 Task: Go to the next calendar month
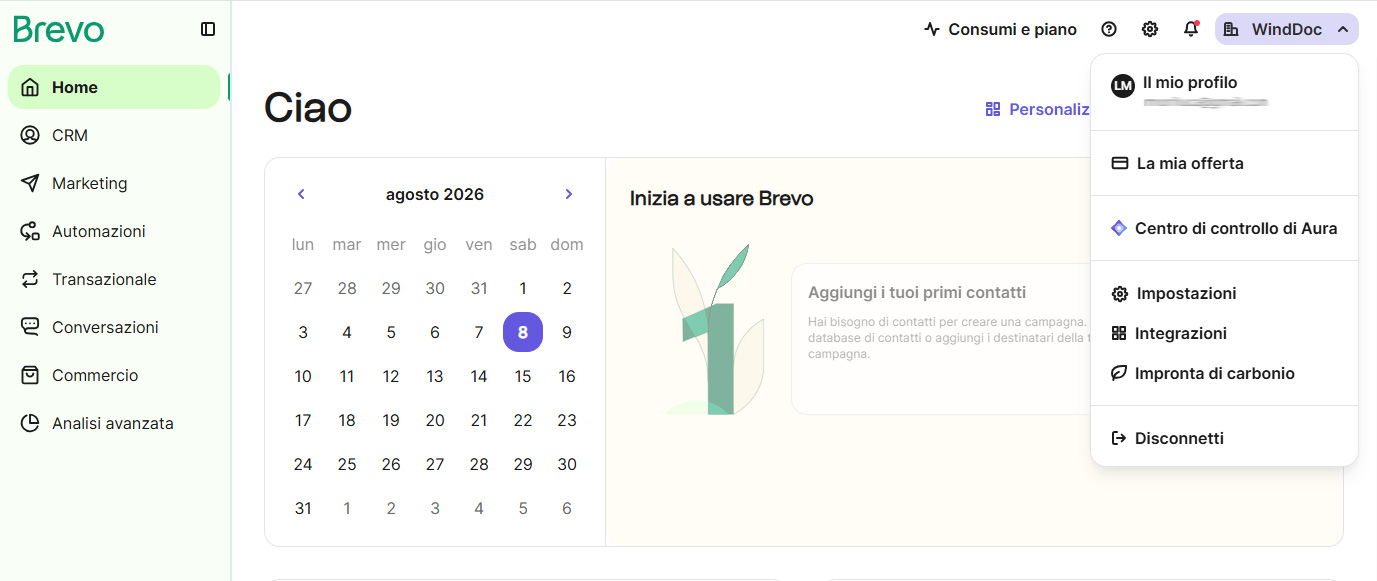(569, 194)
